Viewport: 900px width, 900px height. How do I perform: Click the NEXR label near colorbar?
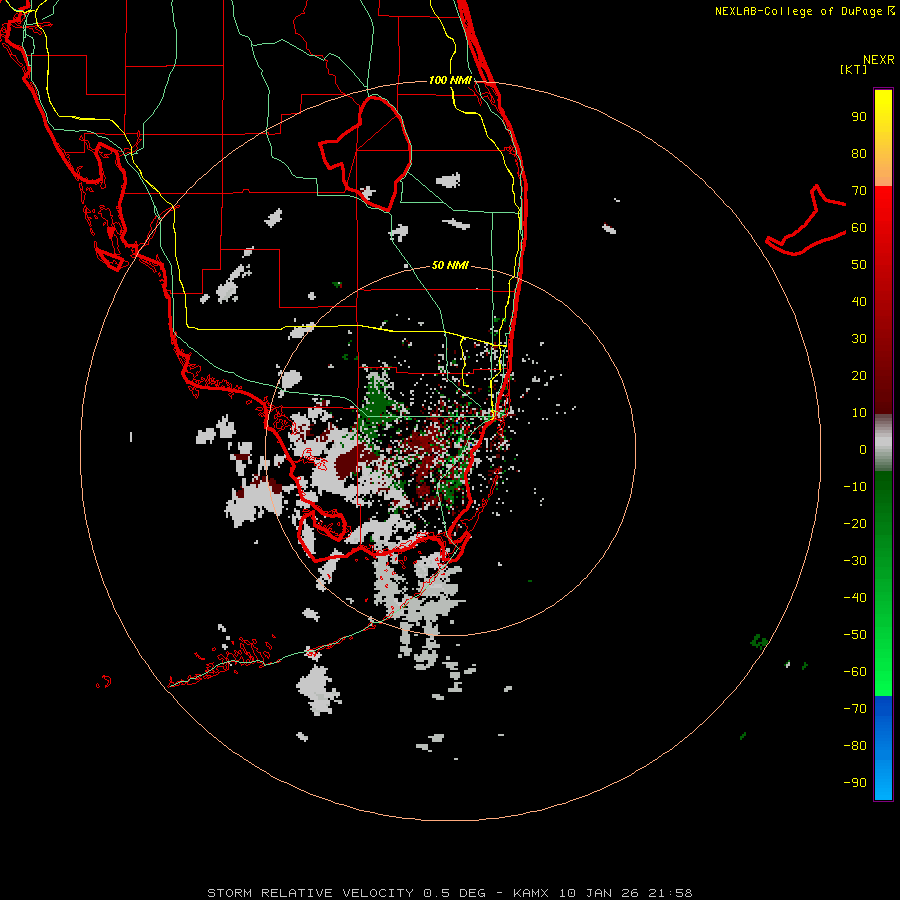(x=879, y=60)
